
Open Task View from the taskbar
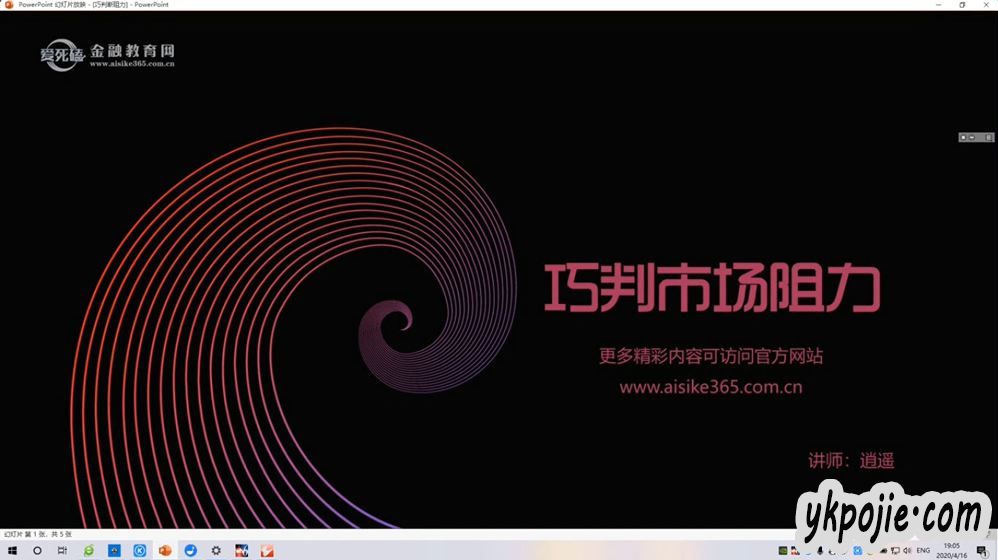(x=62, y=550)
